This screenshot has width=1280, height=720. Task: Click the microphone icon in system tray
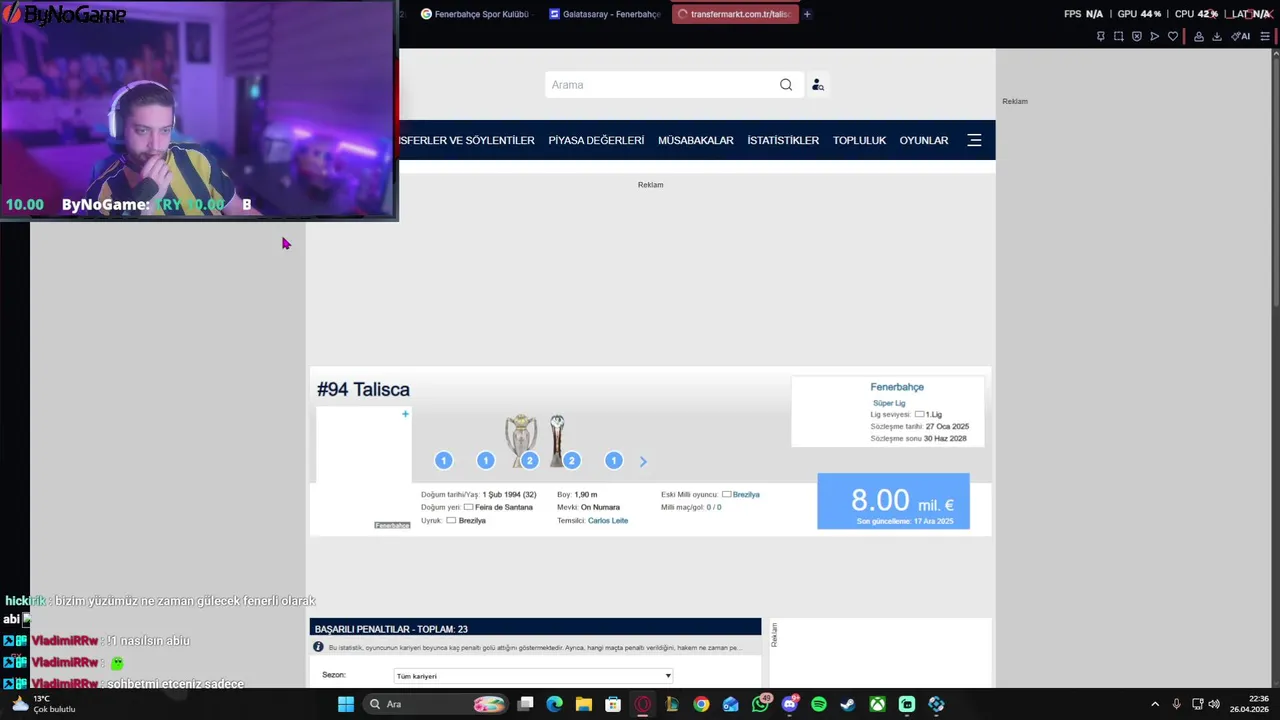pos(1176,704)
